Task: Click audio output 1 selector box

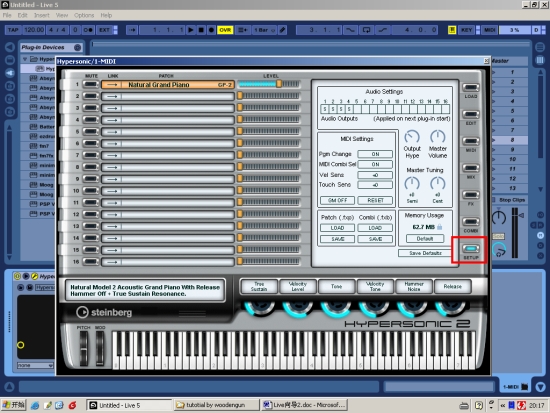Action: [324, 109]
